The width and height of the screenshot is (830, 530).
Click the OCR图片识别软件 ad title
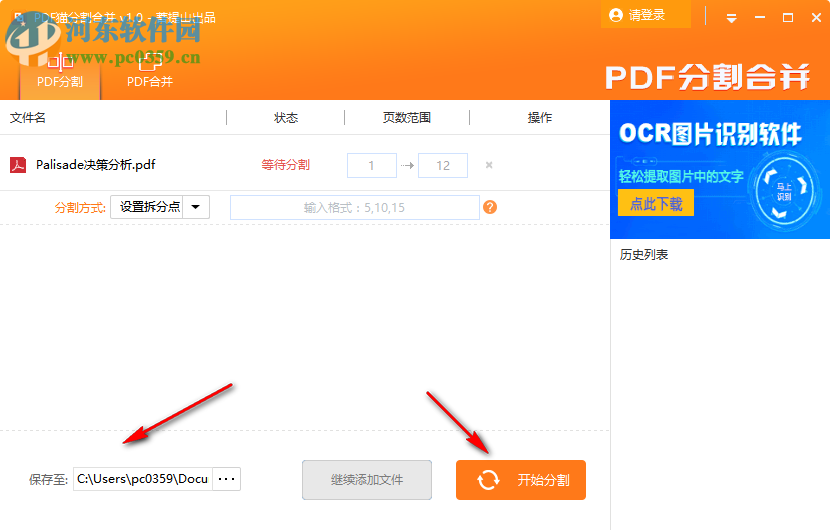tap(710, 133)
